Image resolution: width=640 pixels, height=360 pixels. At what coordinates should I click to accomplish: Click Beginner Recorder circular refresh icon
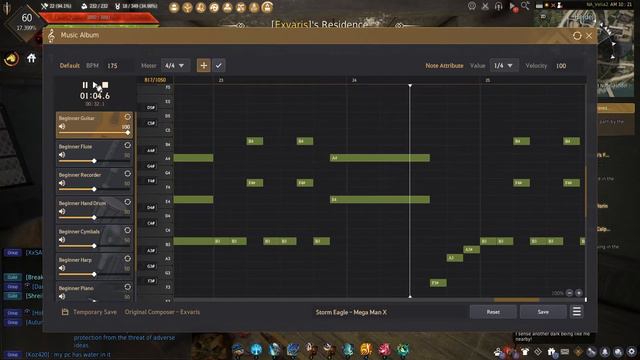click(x=127, y=173)
